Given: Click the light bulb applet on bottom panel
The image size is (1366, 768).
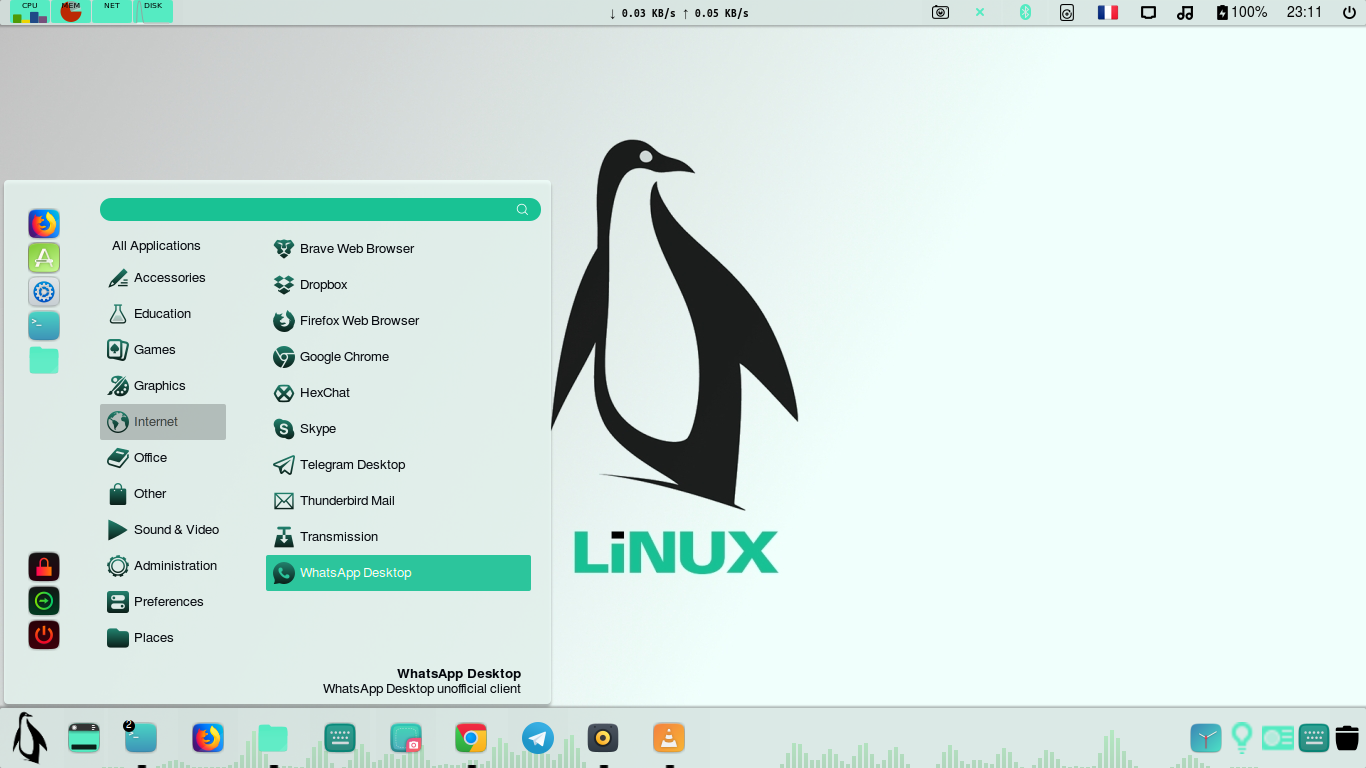Looking at the screenshot, I should [1242, 738].
